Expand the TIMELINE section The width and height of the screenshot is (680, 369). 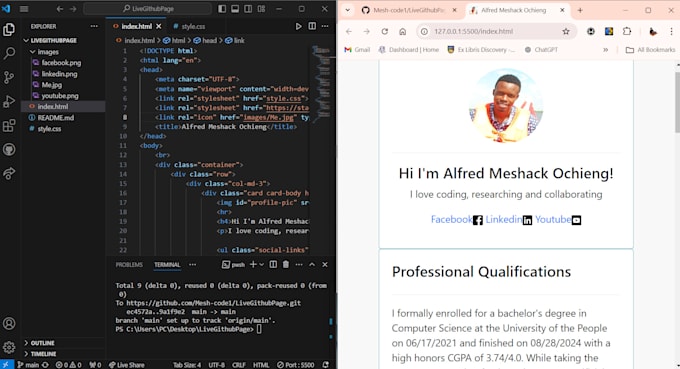point(42,354)
